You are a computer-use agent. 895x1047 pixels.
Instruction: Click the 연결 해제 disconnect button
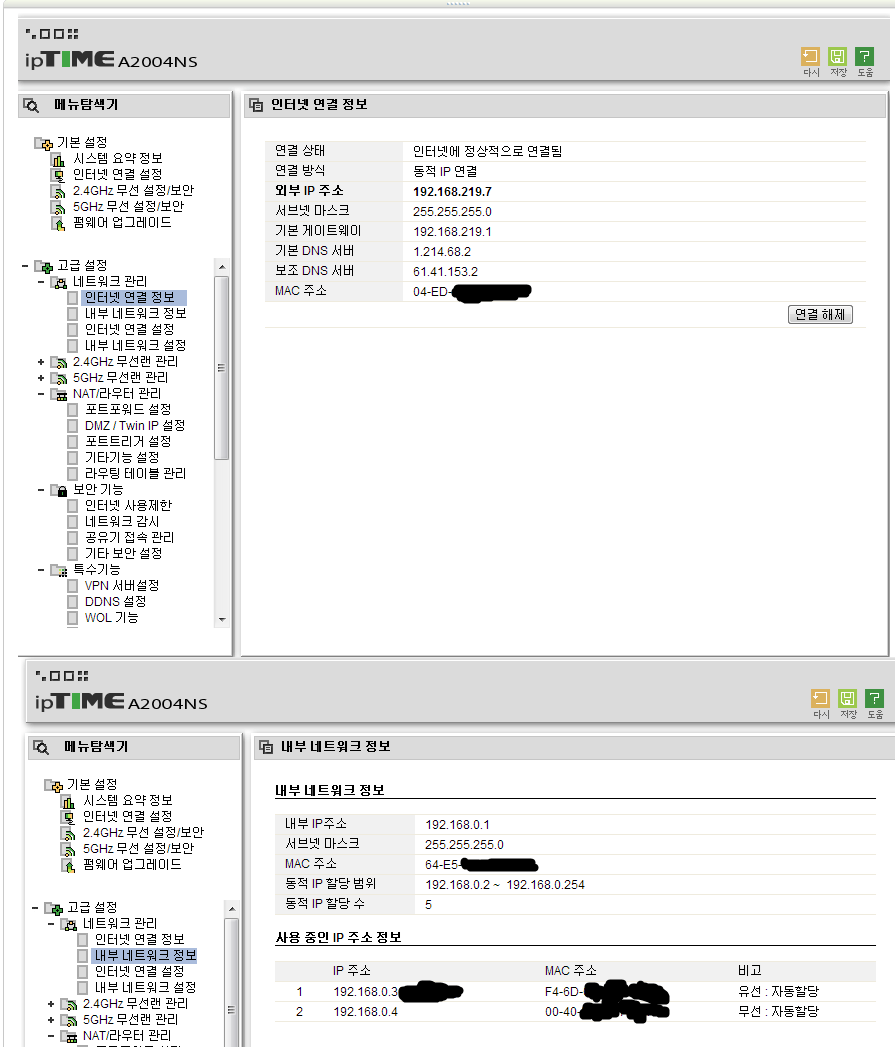pos(820,315)
